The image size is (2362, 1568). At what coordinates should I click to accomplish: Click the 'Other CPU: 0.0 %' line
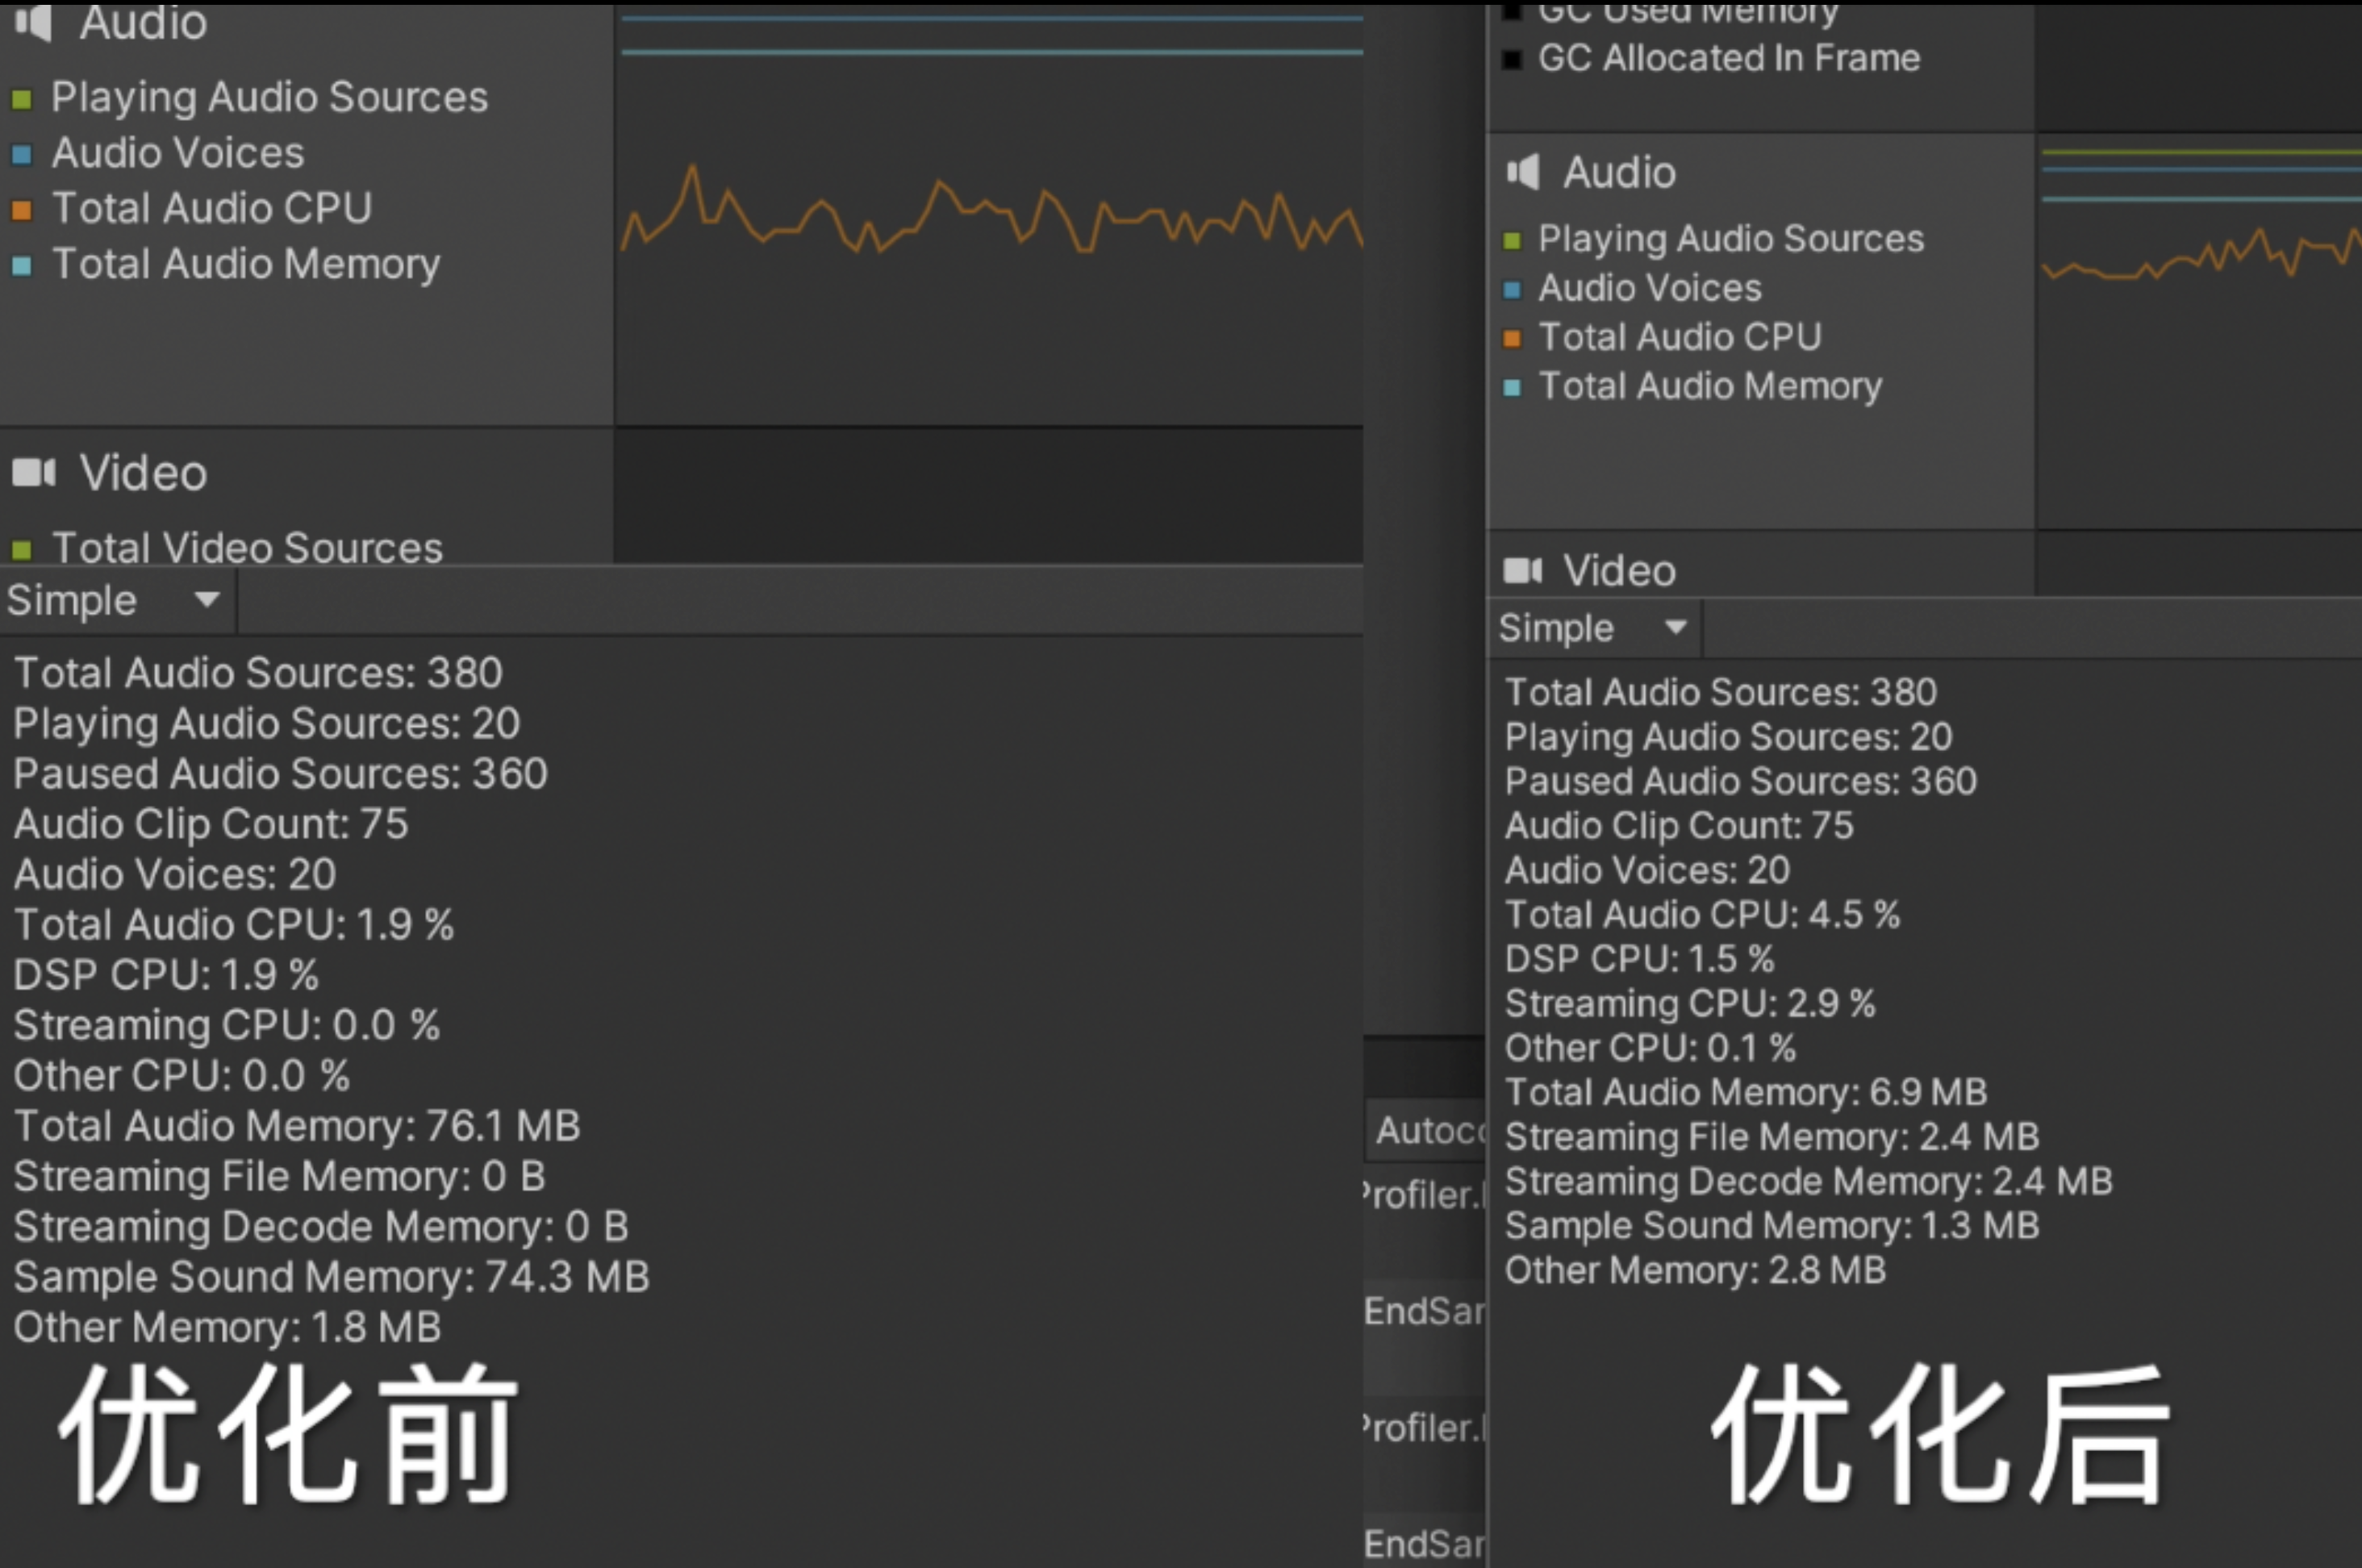pos(182,1076)
